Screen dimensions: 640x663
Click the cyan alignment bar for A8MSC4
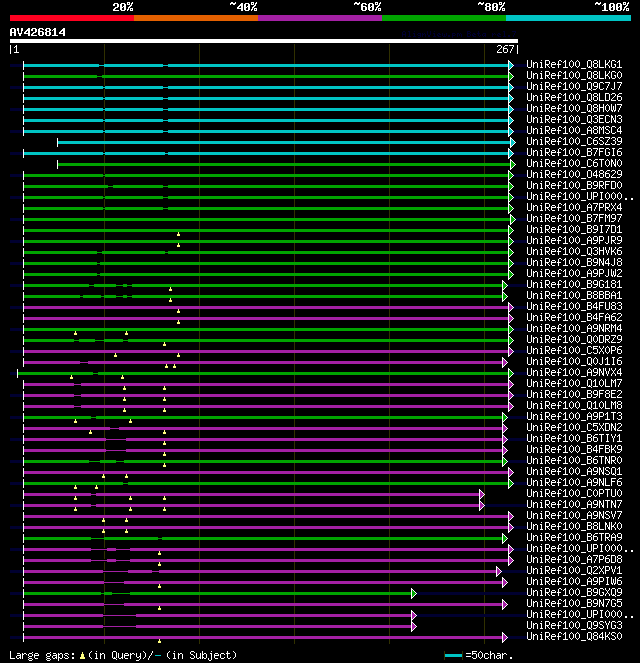pyautogui.click(x=266, y=132)
